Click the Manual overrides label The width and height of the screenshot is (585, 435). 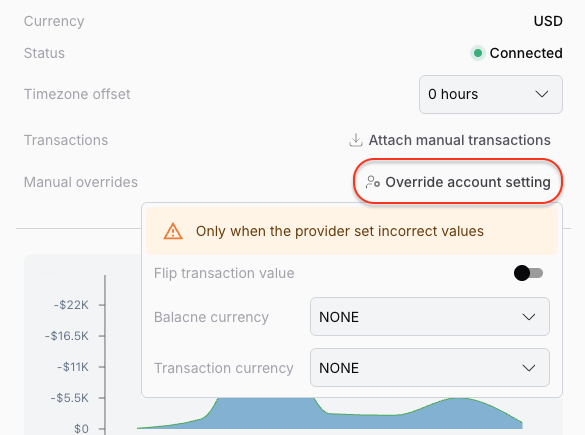81,182
